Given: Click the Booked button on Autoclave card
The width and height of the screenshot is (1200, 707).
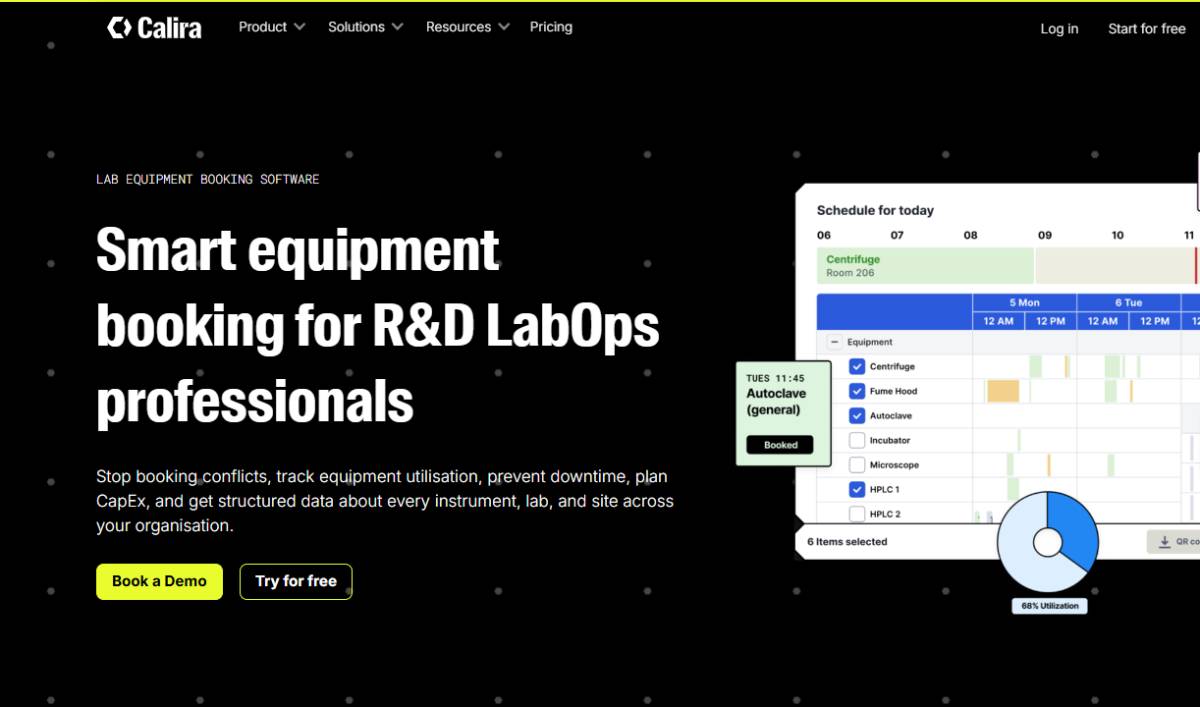Looking at the screenshot, I should click(780, 445).
